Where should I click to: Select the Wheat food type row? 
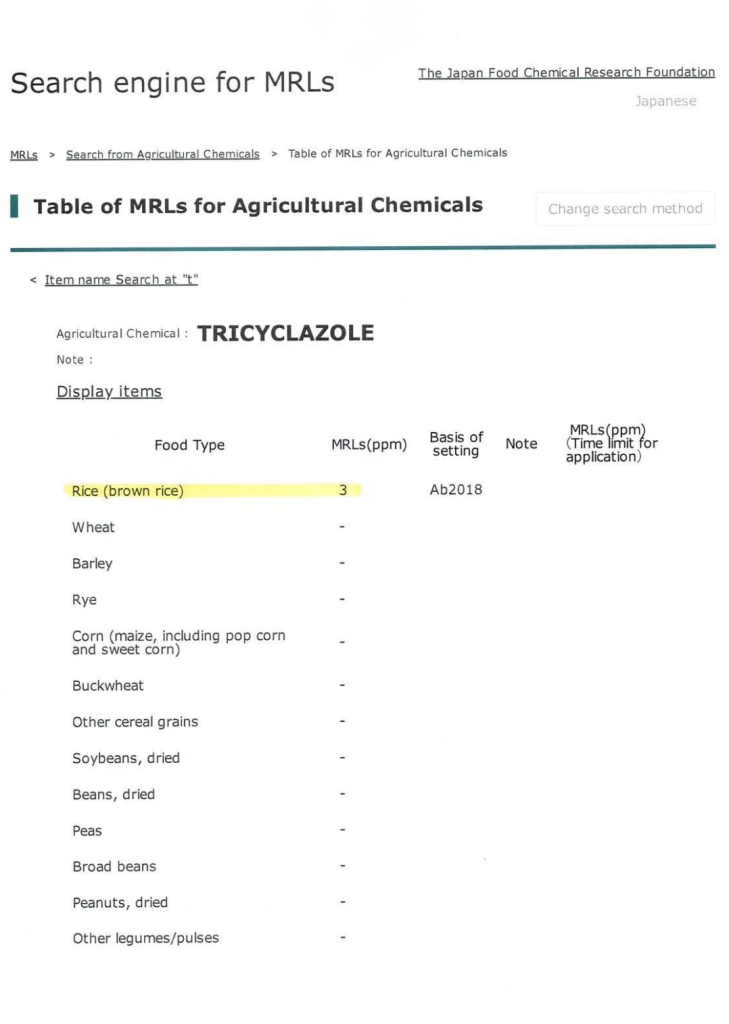pyautogui.click(x=93, y=527)
